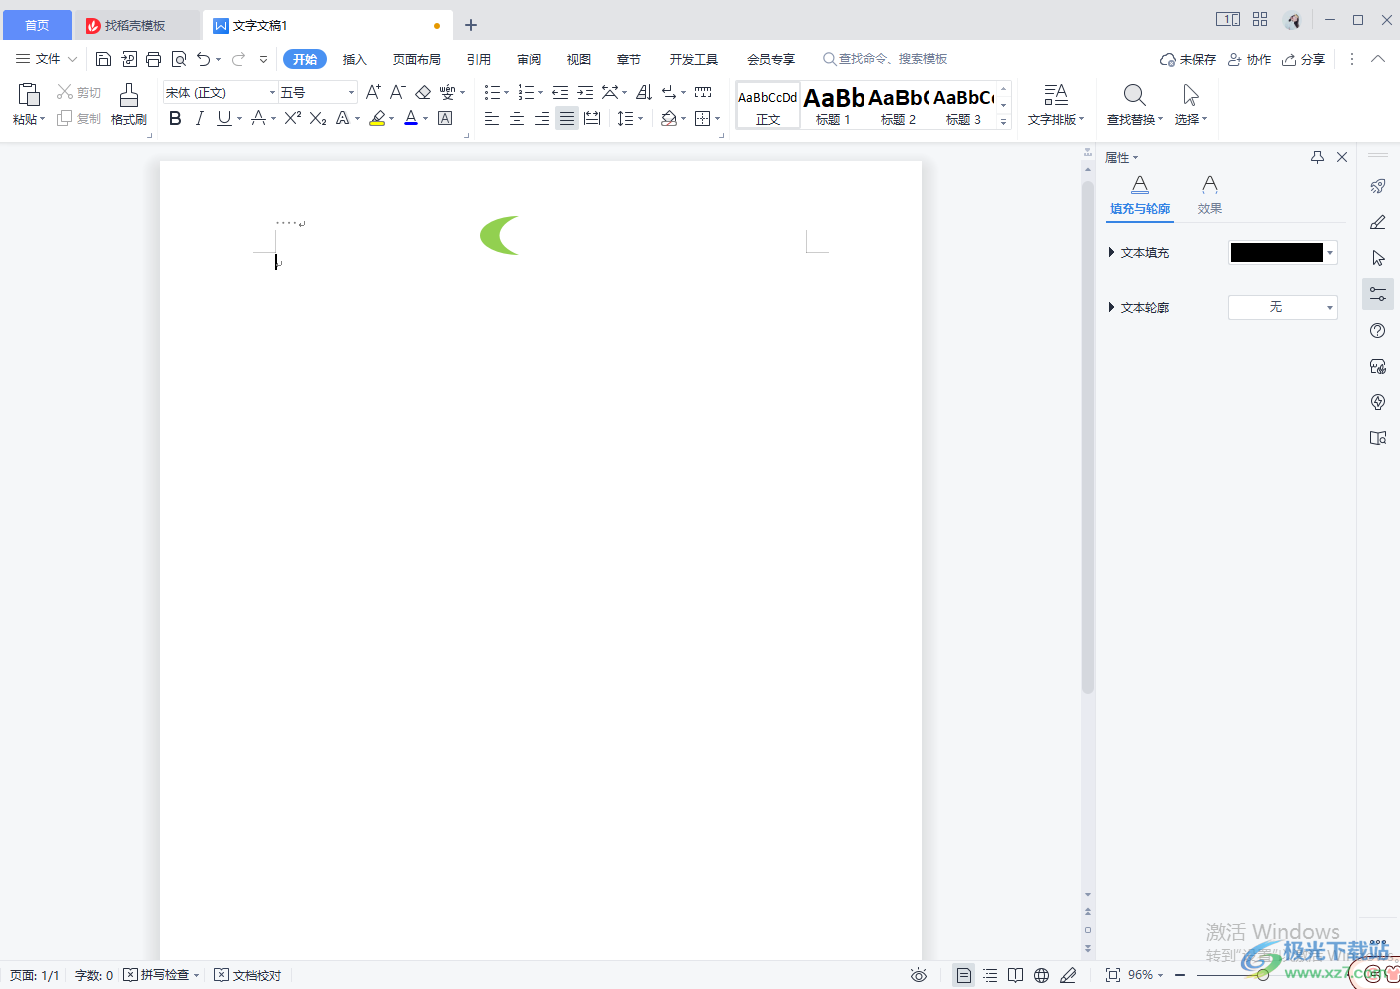Apply Heading 1 (标题 1) style

click(x=833, y=105)
